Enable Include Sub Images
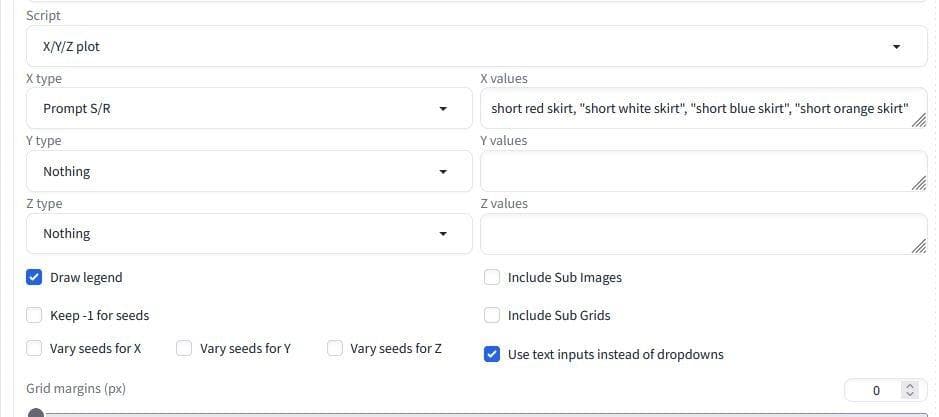This screenshot has height=417, width=939. tap(493, 277)
